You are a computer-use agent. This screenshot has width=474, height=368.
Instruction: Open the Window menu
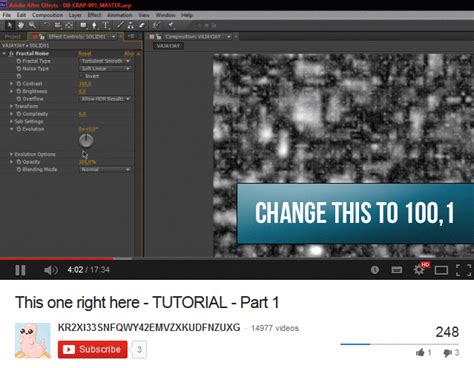point(165,15)
